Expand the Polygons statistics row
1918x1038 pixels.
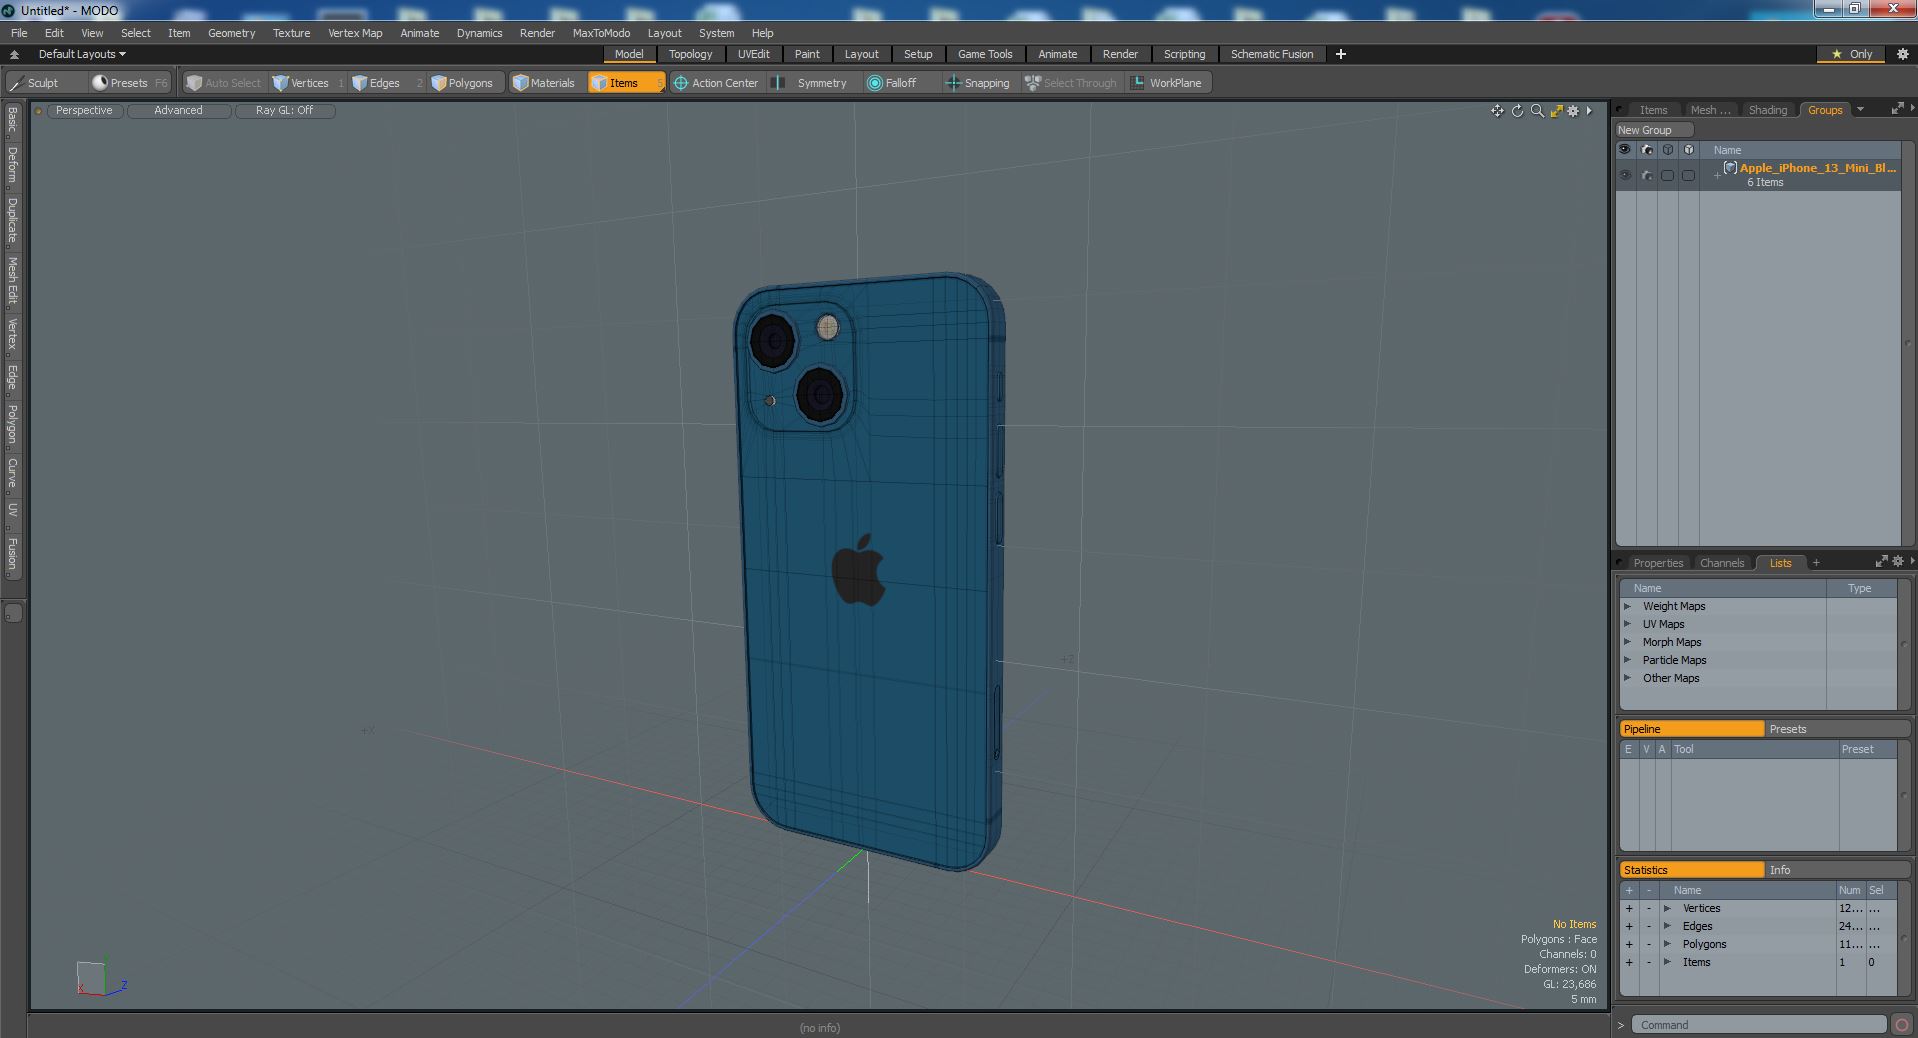coord(1667,944)
